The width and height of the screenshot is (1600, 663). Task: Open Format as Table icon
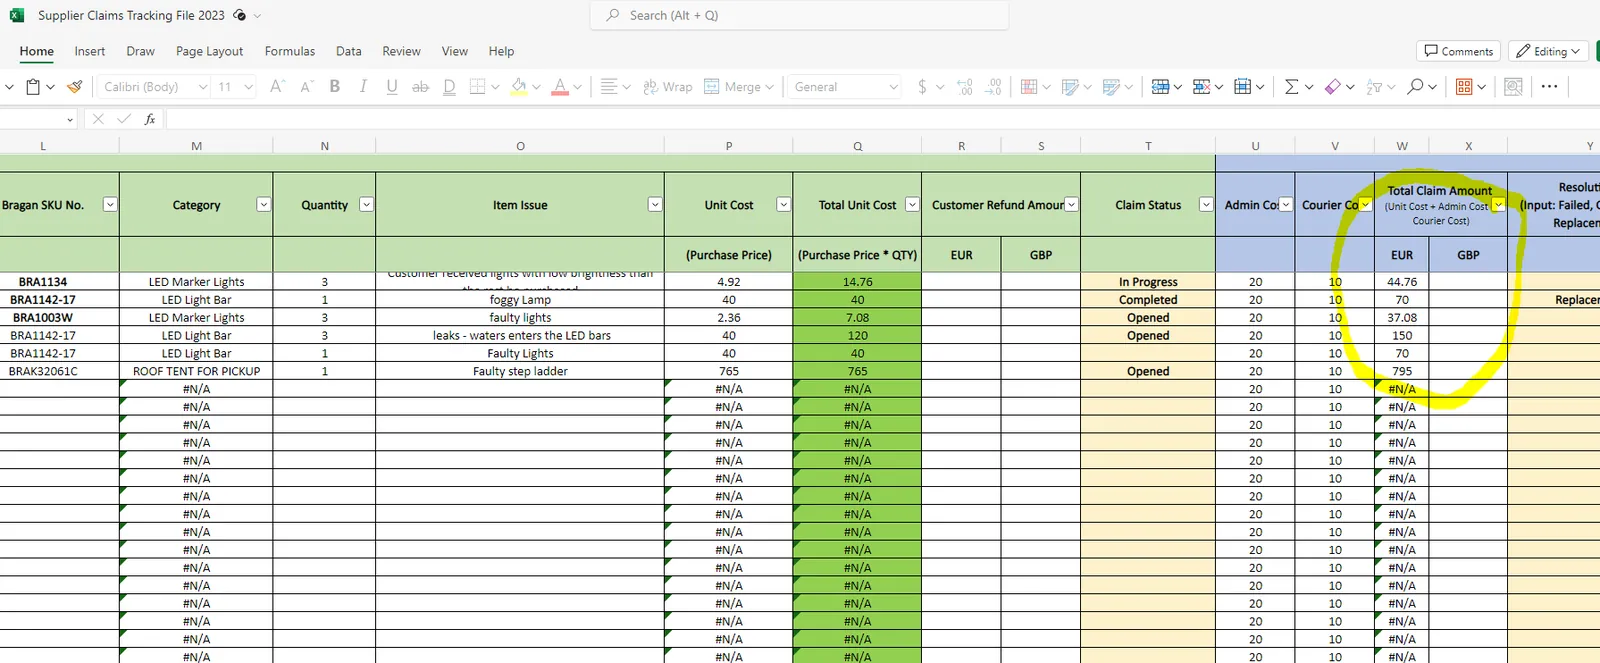(1070, 87)
